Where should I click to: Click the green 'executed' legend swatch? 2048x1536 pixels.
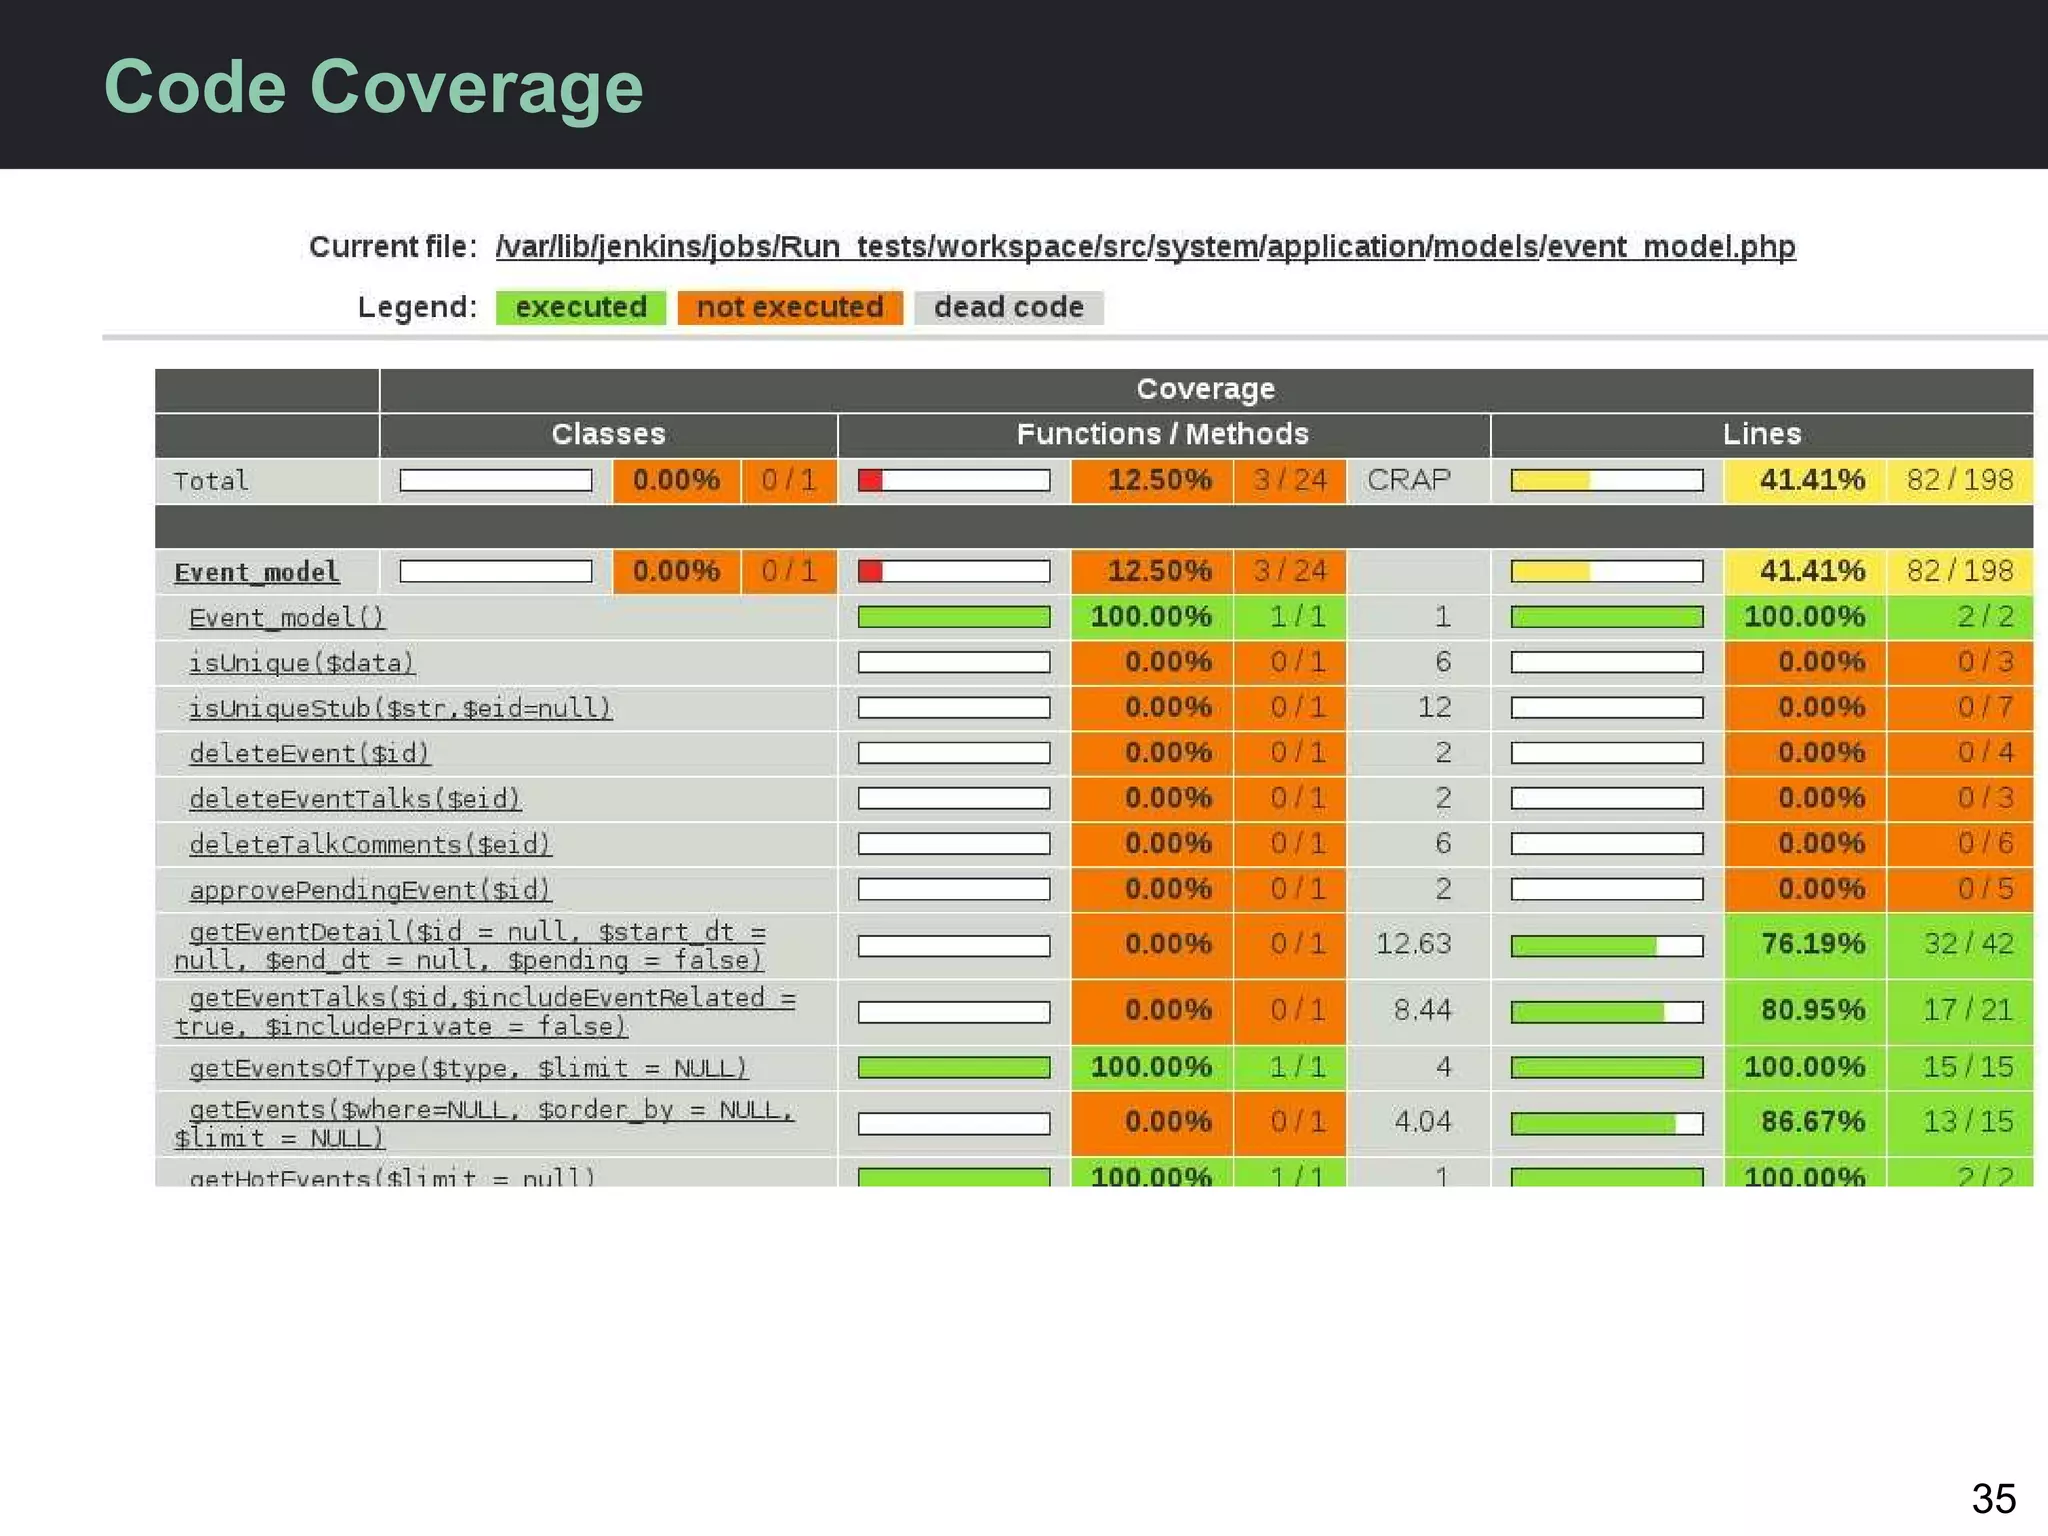581,307
